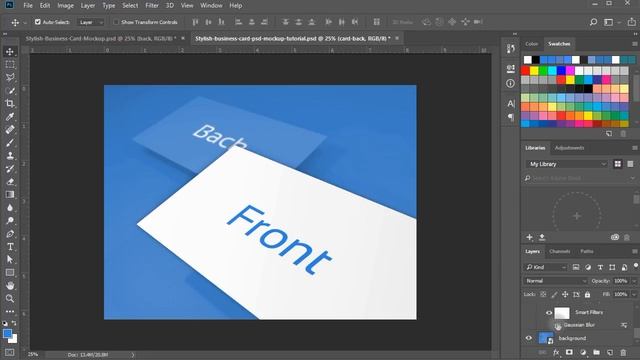
Task: Select the Zoom tool
Action: pyautogui.click(x=10, y=299)
